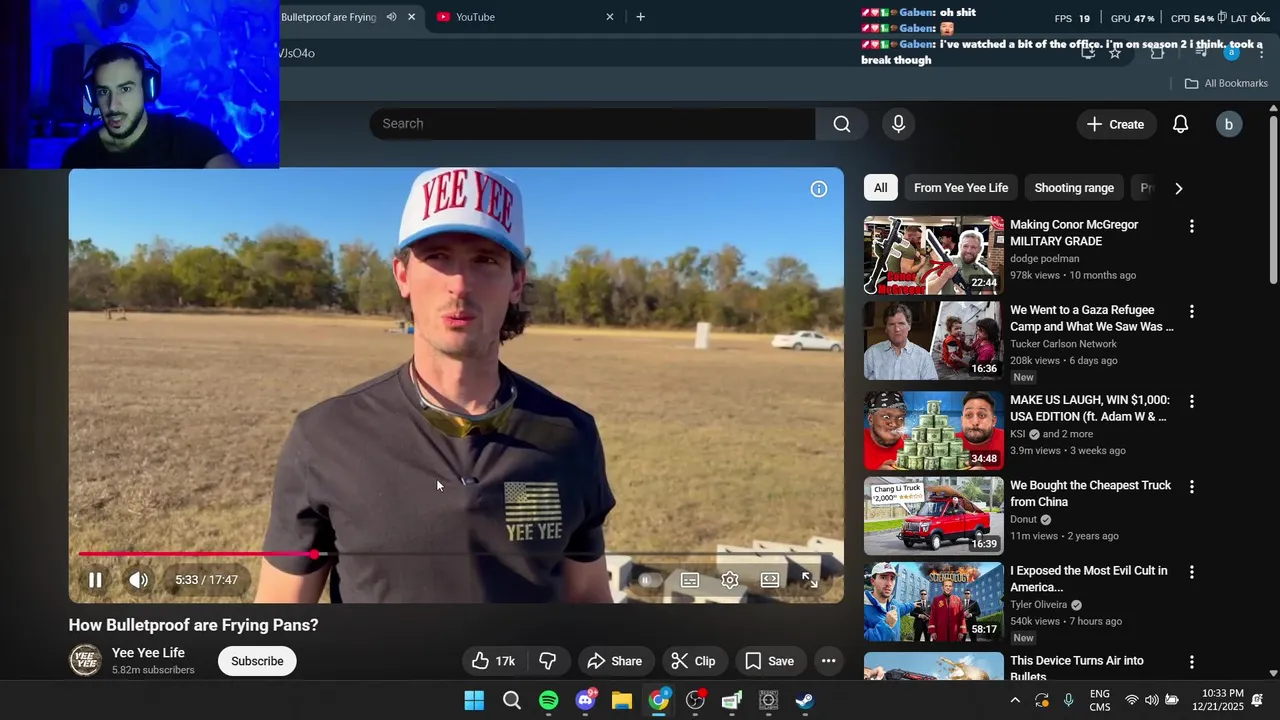Open We Bought the Cheapest Truck from China
The width and height of the screenshot is (1280, 720).
tap(1090, 493)
